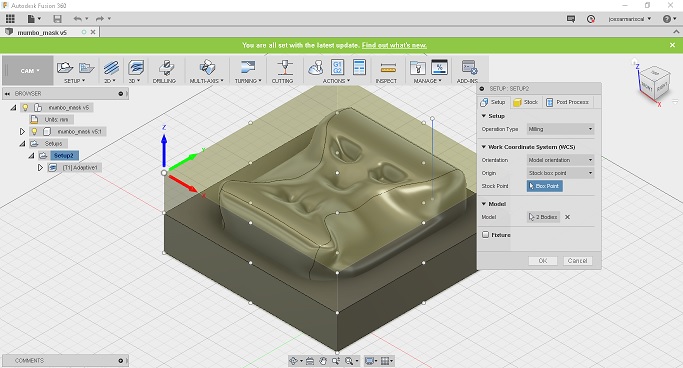This screenshot has width=683, height=368.
Task: Select the Turning tool icon
Action: 248,68
